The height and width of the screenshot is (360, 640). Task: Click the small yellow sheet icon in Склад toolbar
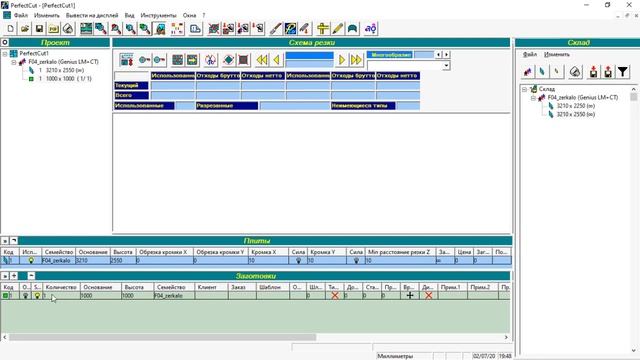pos(556,72)
